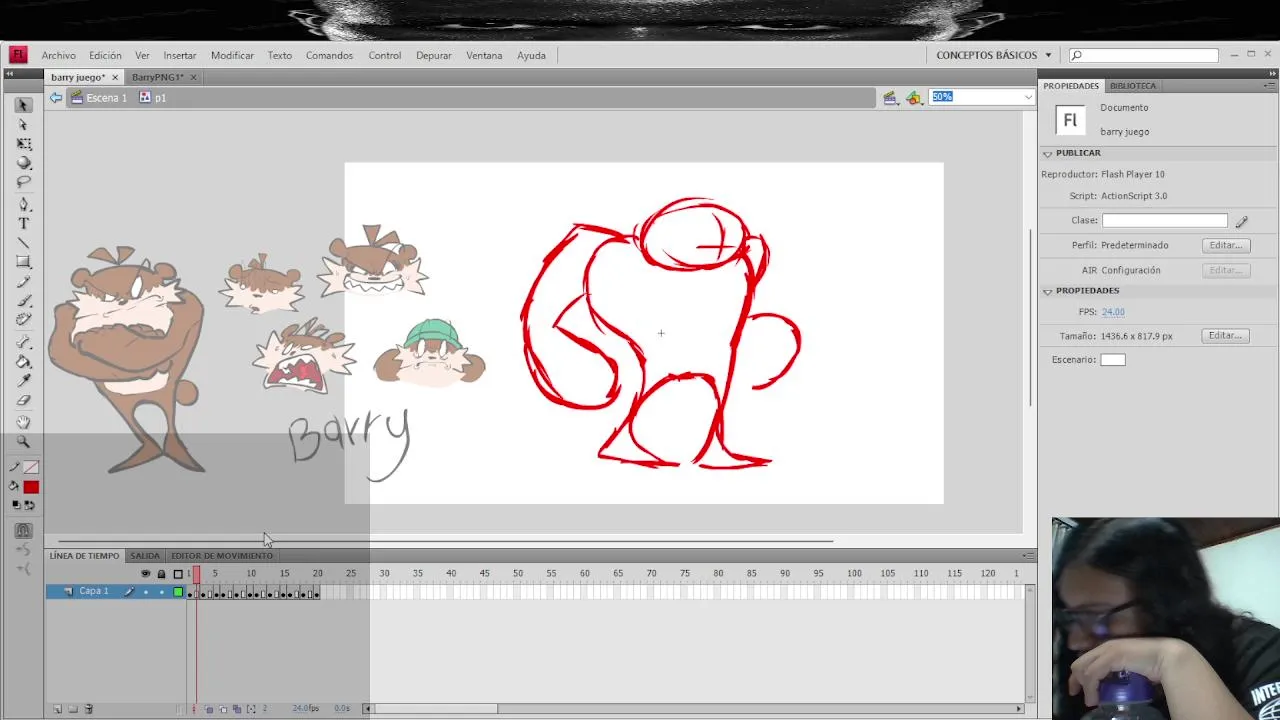Open the Escenario stage color swatch

(x=1113, y=360)
